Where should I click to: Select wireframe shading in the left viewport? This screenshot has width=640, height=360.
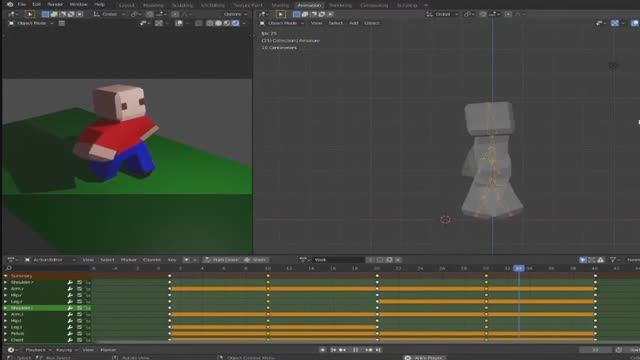210,23
